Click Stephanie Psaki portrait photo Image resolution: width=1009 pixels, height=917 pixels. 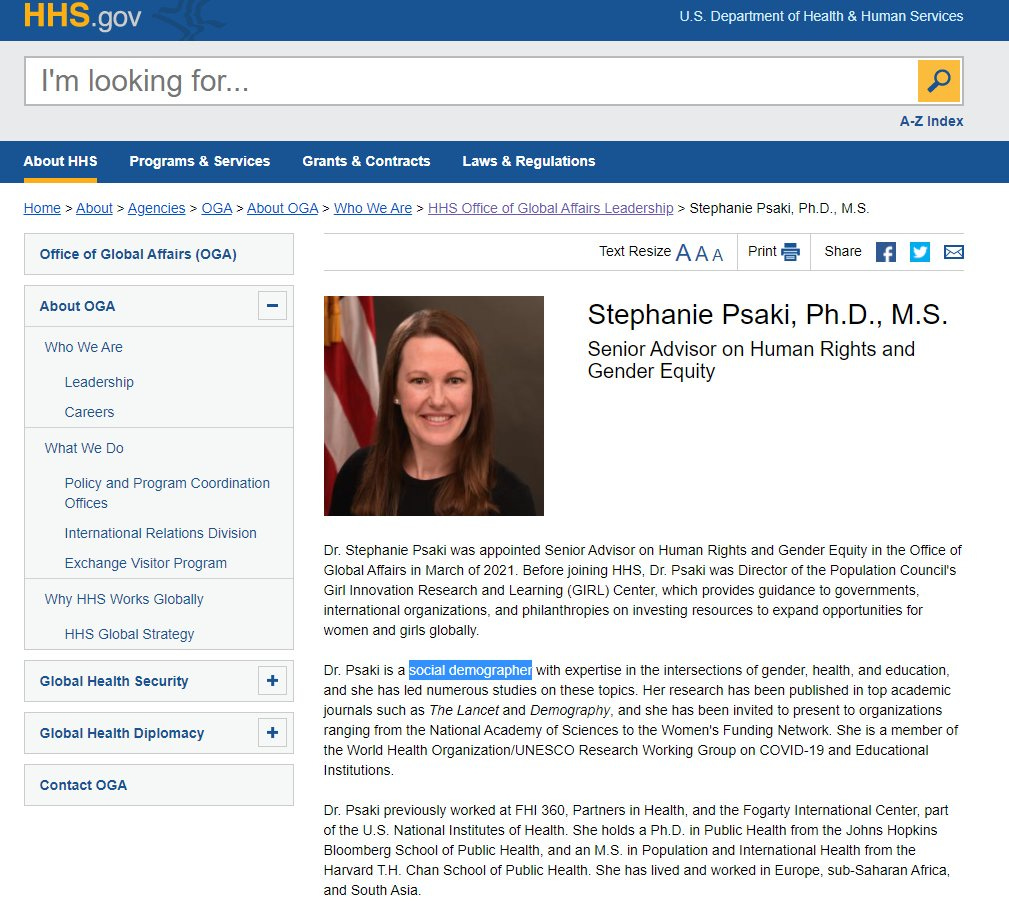click(434, 406)
